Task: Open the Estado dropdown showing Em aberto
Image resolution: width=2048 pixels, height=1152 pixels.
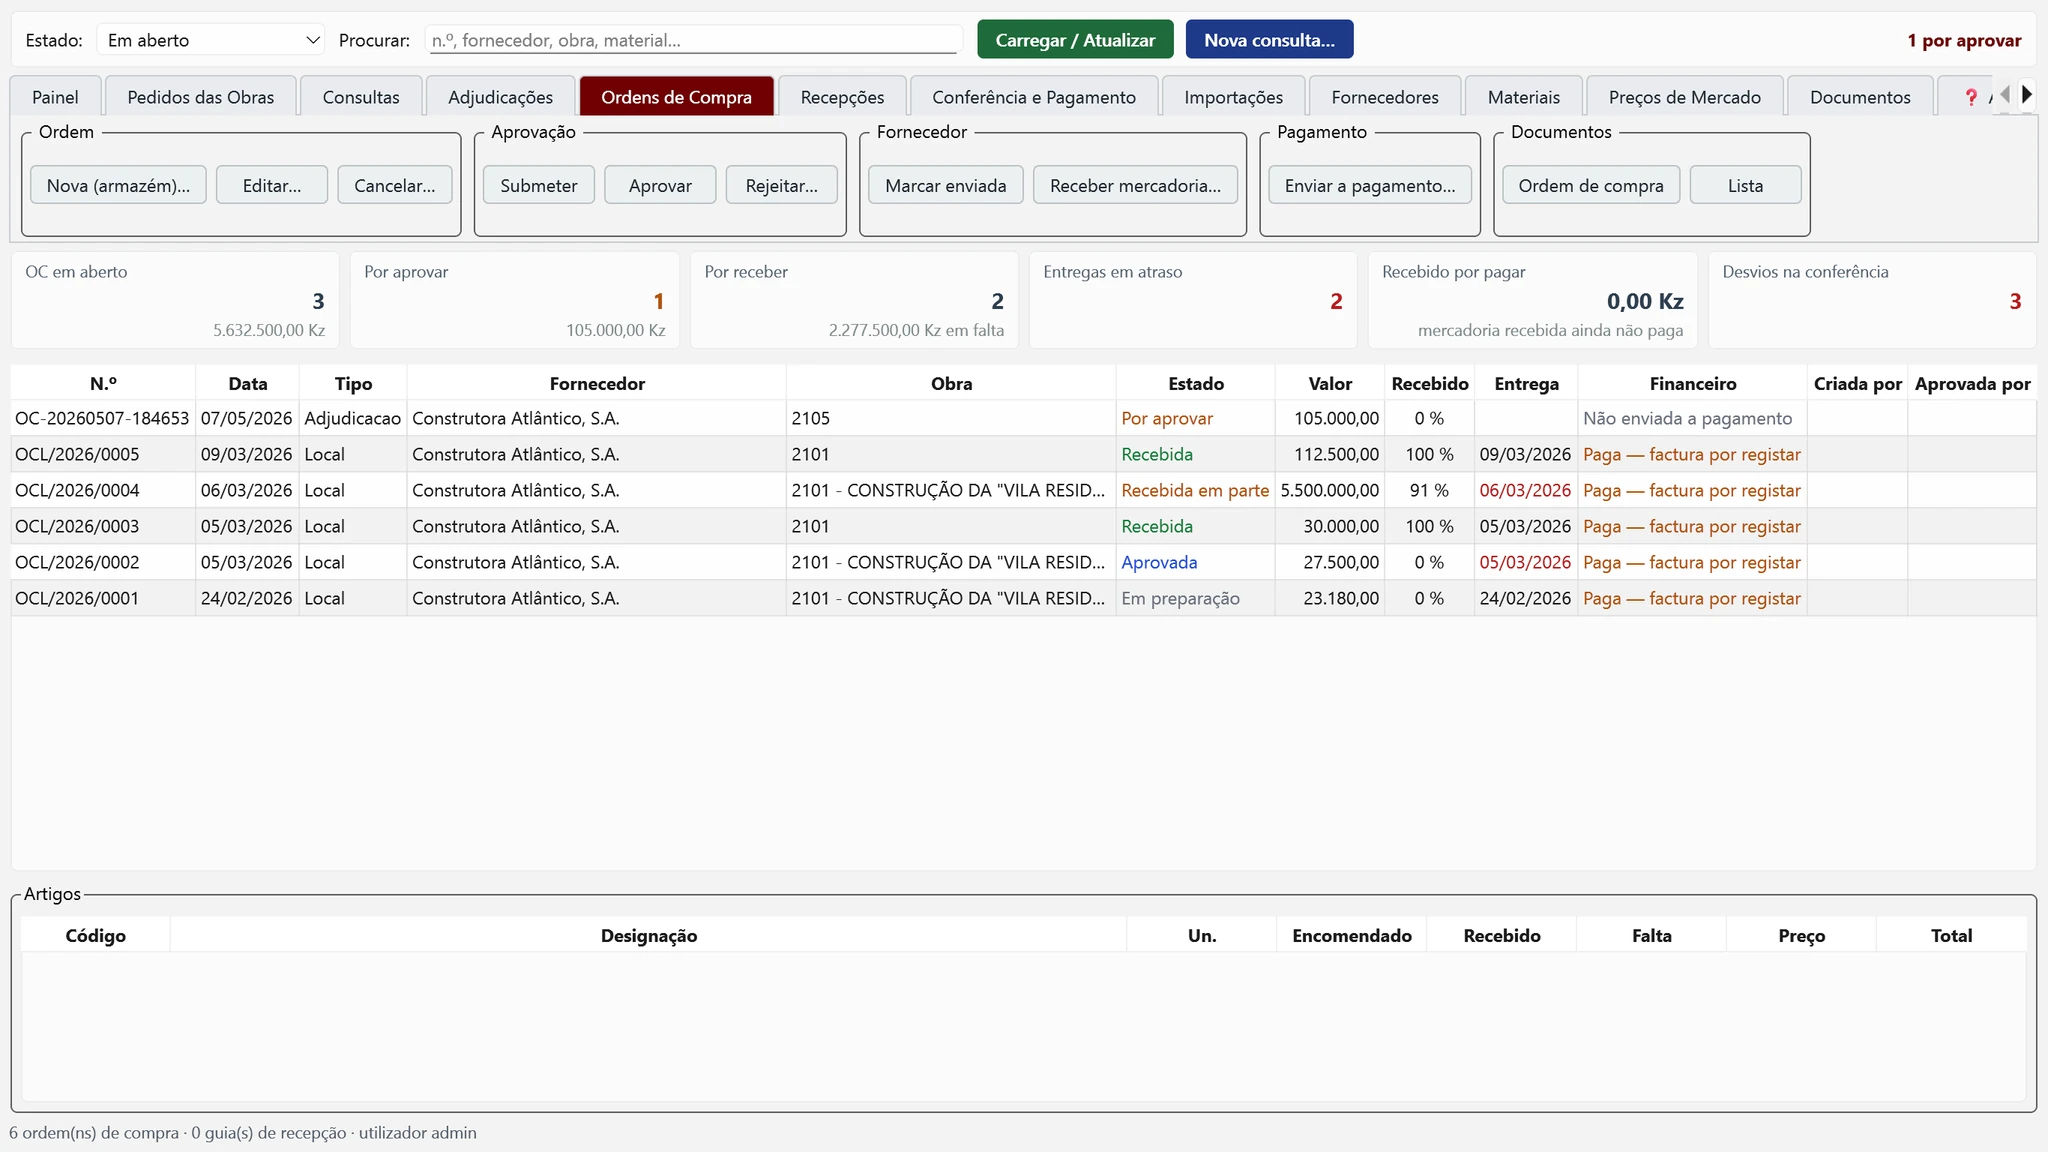Action: click(x=211, y=40)
